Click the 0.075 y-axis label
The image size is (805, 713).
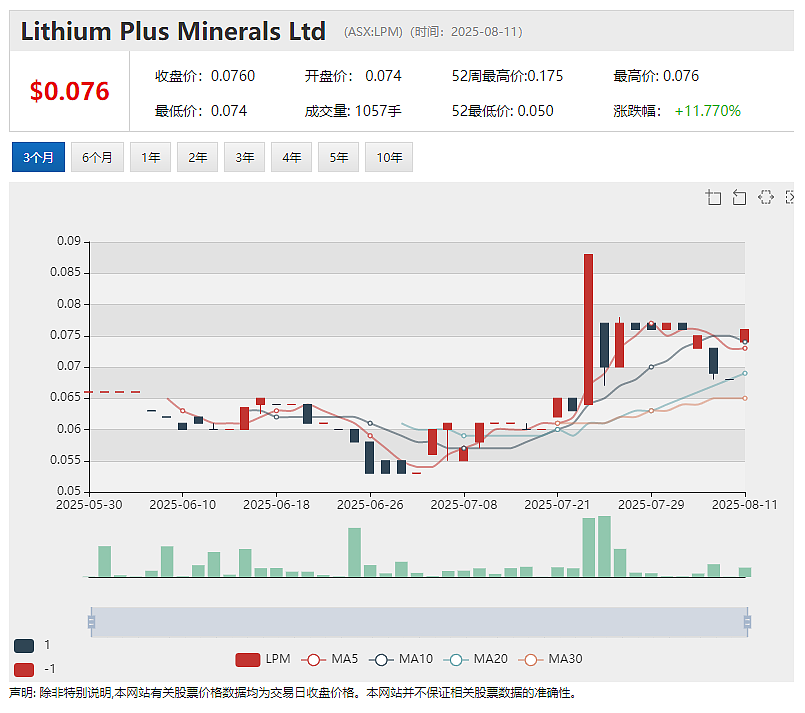tap(66, 335)
